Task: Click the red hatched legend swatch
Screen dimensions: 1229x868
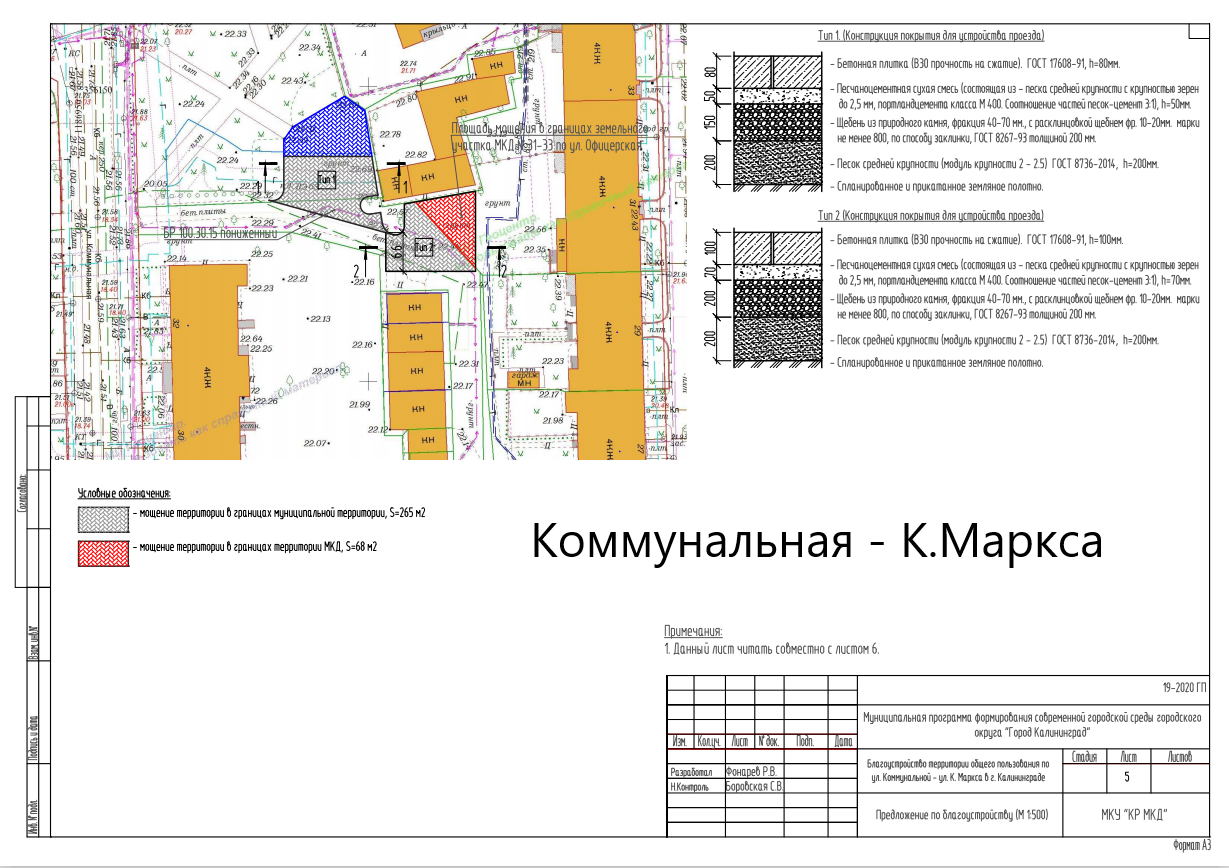Action: click(x=103, y=553)
